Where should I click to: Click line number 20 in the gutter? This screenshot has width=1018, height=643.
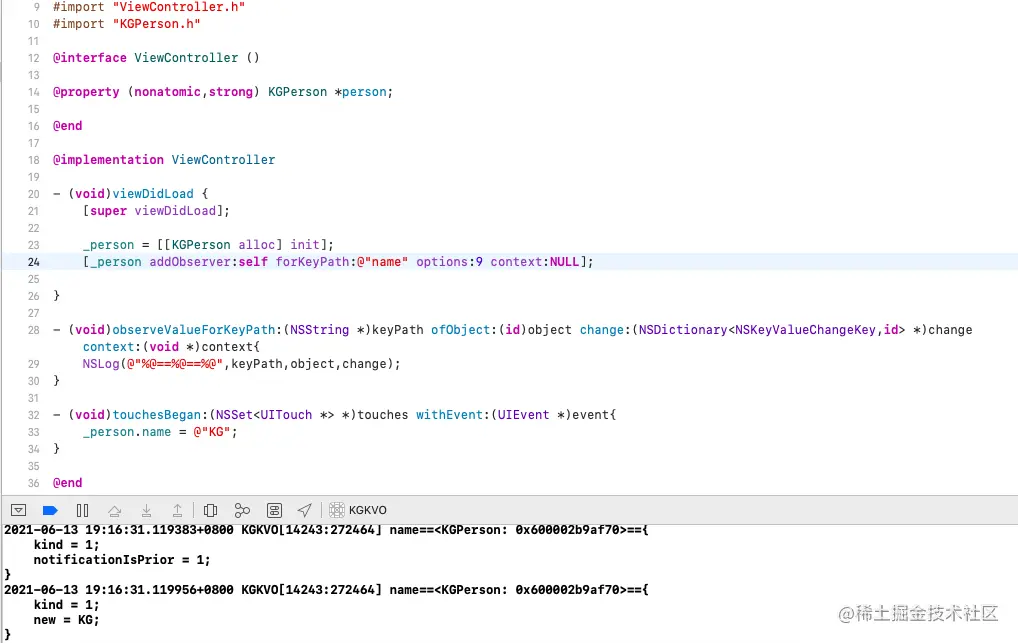pyautogui.click(x=34, y=194)
